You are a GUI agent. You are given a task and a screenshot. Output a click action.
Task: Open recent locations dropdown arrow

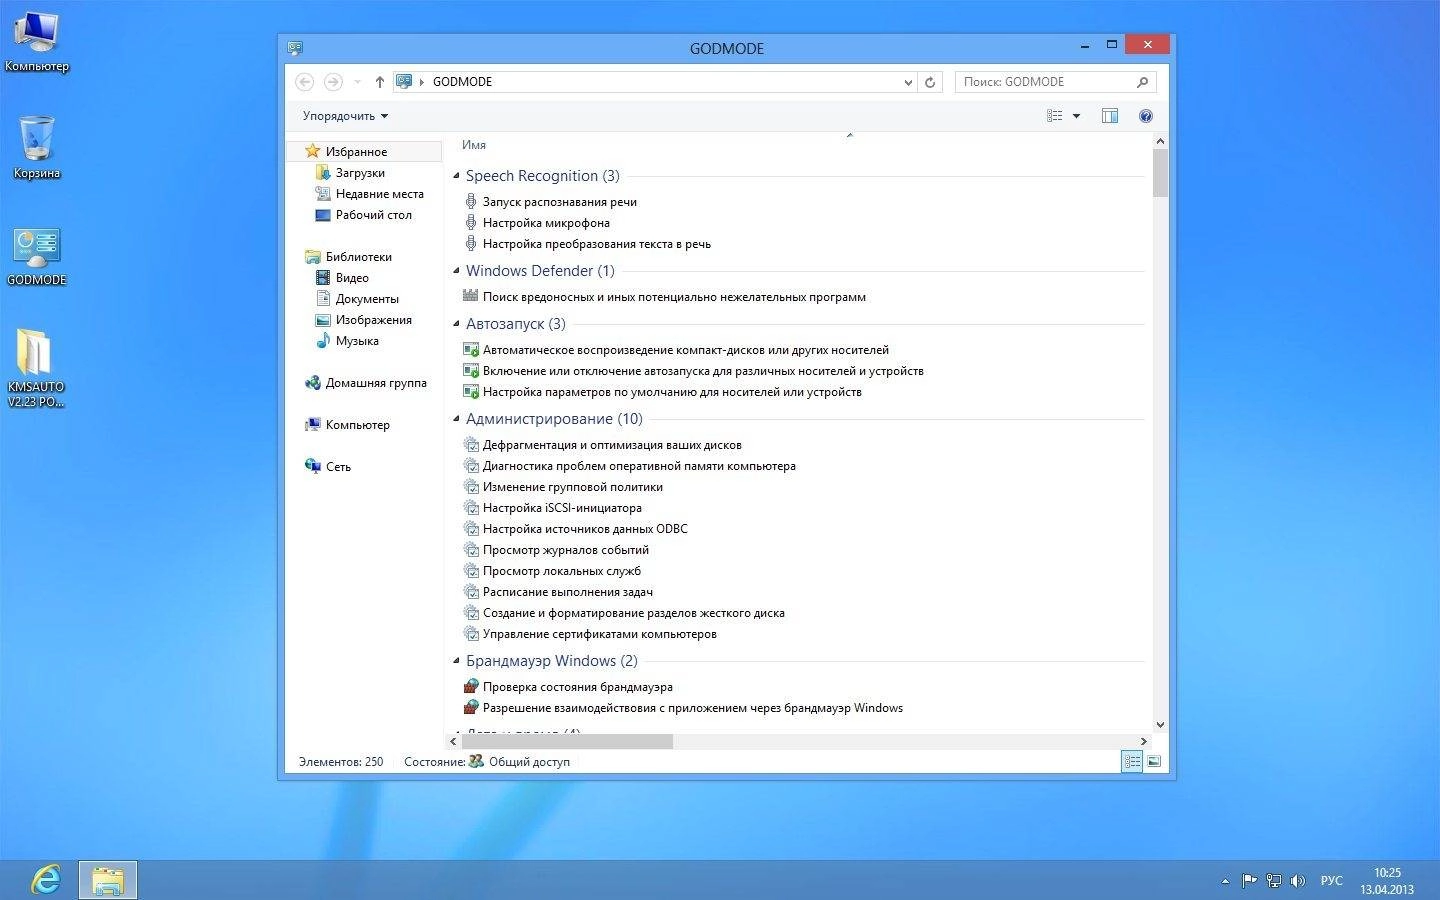click(x=357, y=82)
